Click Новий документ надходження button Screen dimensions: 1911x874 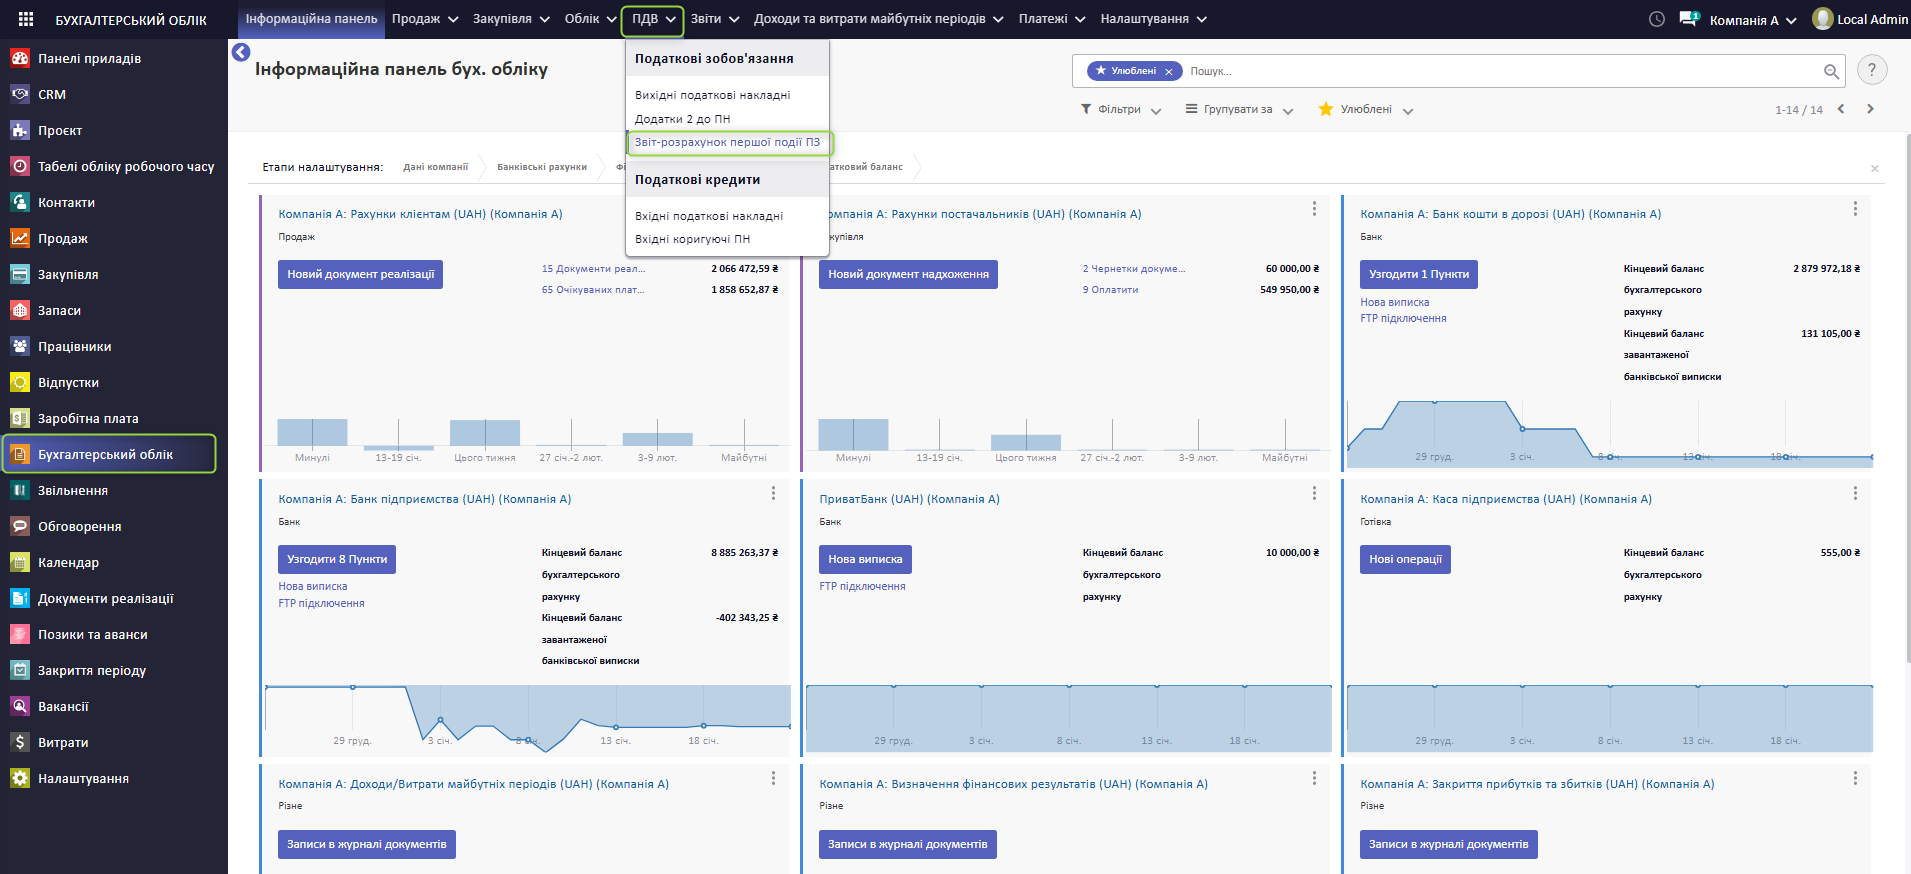coord(908,274)
